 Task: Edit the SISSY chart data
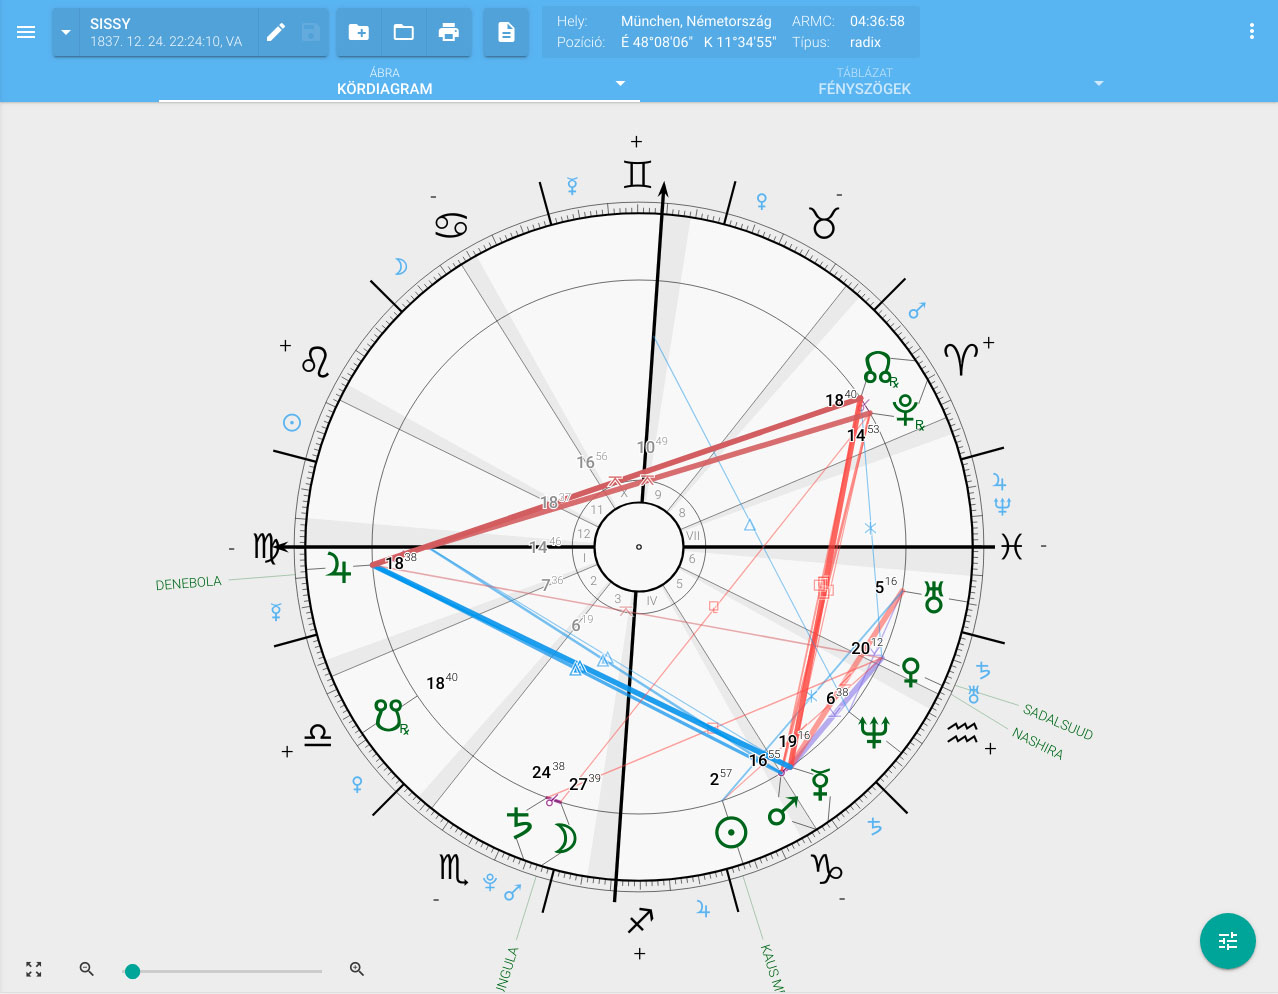[276, 32]
